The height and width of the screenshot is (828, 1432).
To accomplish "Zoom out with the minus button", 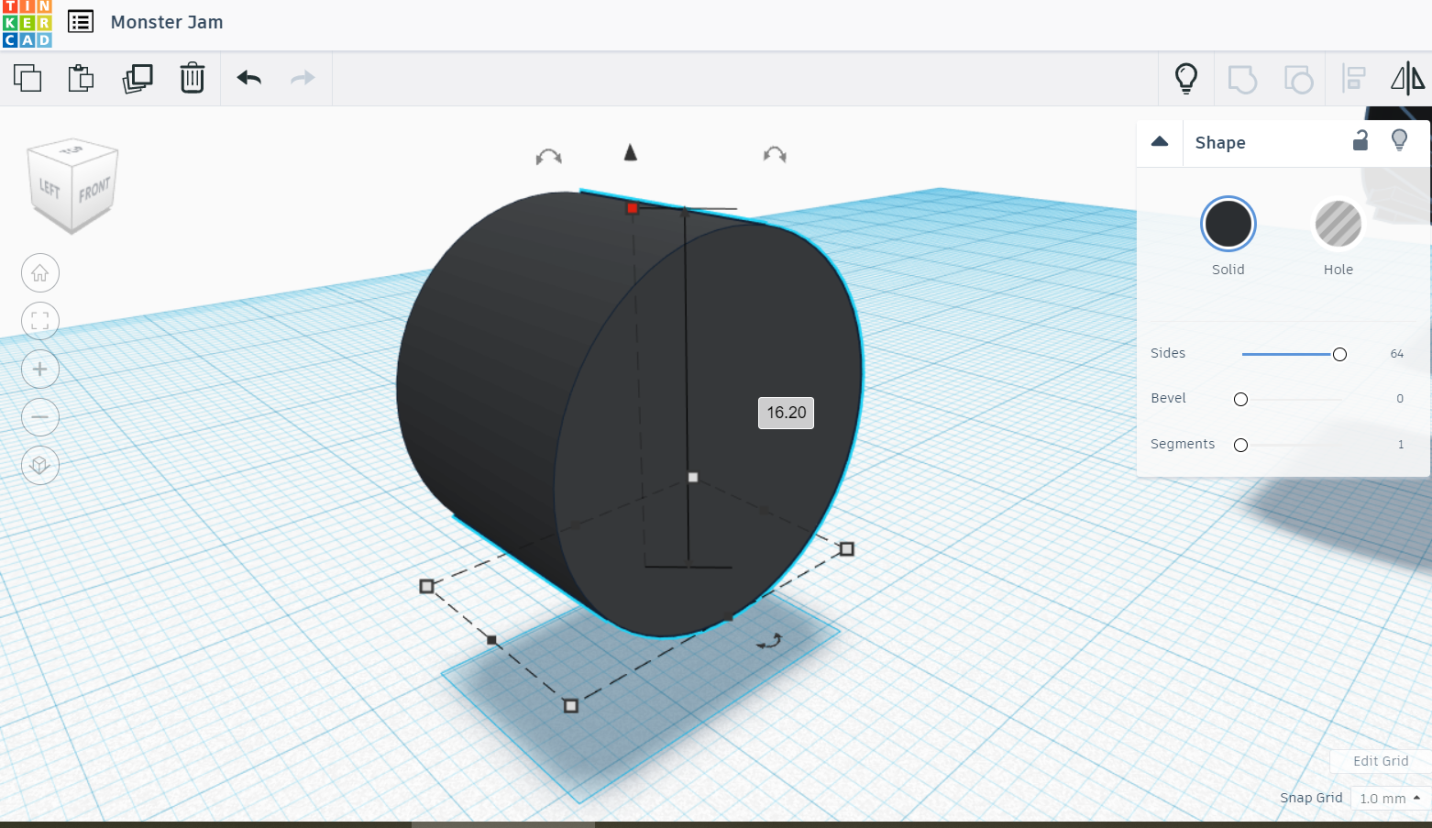I will tap(40, 417).
